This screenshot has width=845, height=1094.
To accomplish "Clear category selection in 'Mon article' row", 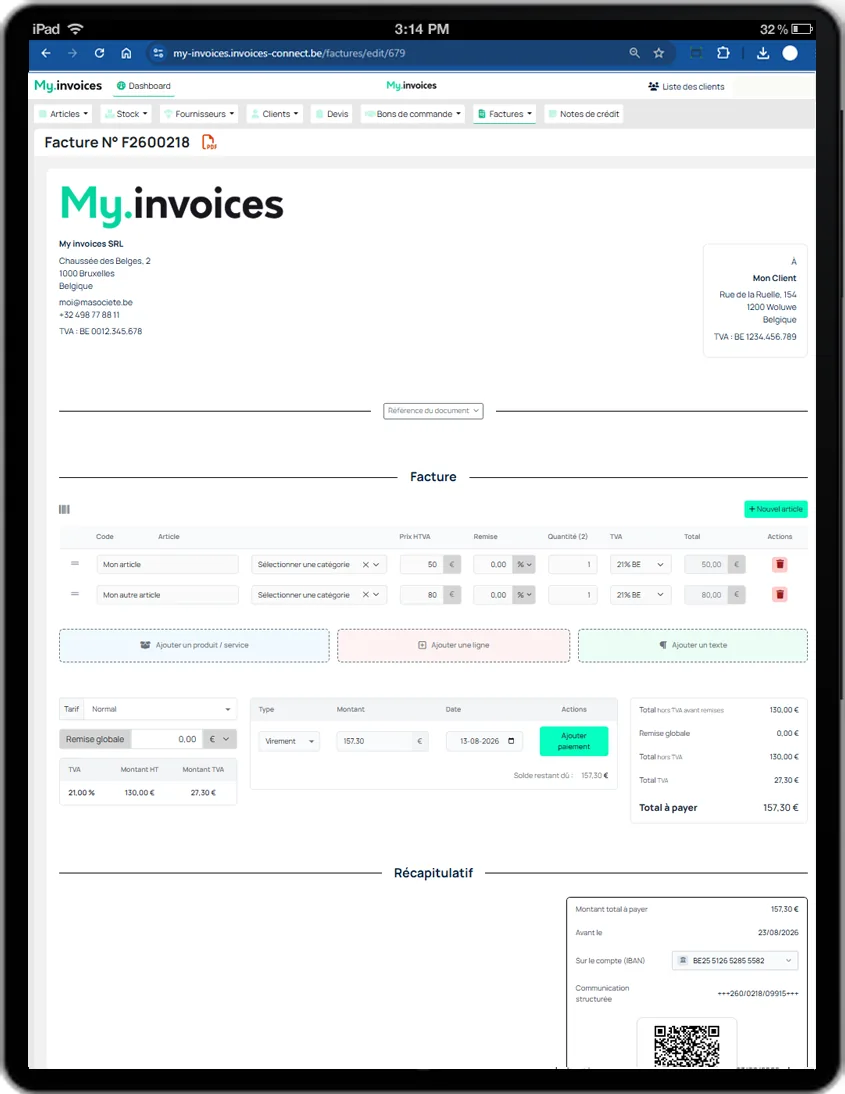I will [366, 564].
